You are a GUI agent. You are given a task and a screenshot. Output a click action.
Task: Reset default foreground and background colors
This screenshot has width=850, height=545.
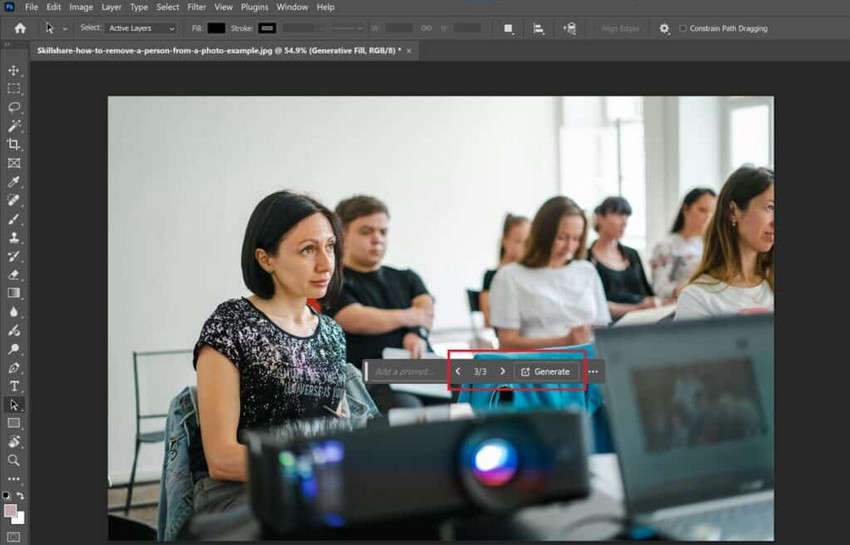[6, 496]
